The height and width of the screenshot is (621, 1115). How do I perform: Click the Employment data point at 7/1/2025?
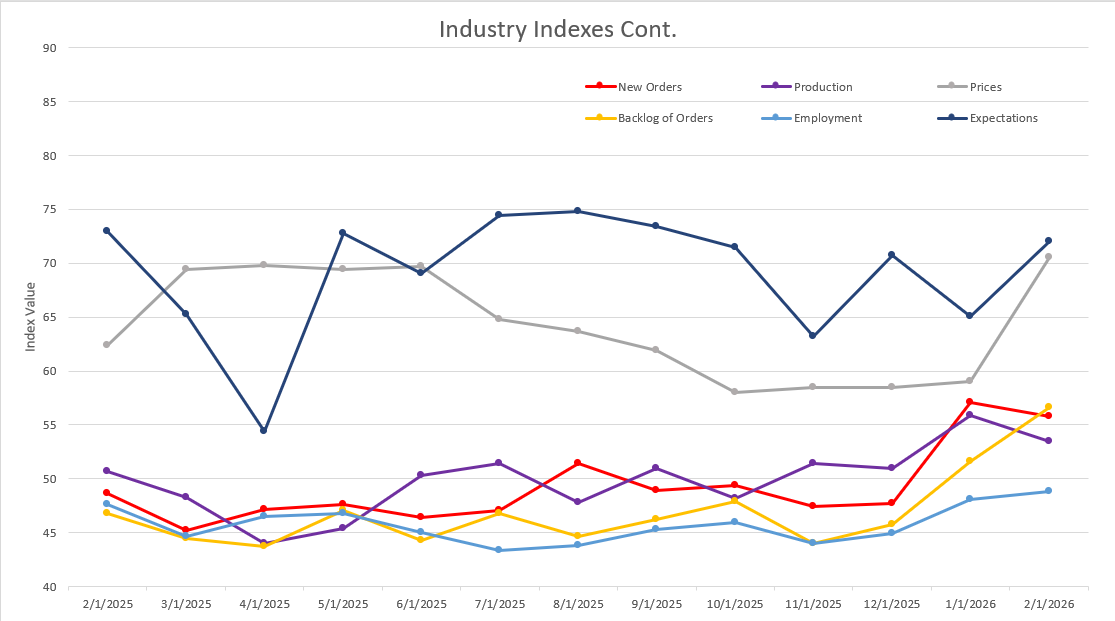pyautogui.click(x=499, y=550)
